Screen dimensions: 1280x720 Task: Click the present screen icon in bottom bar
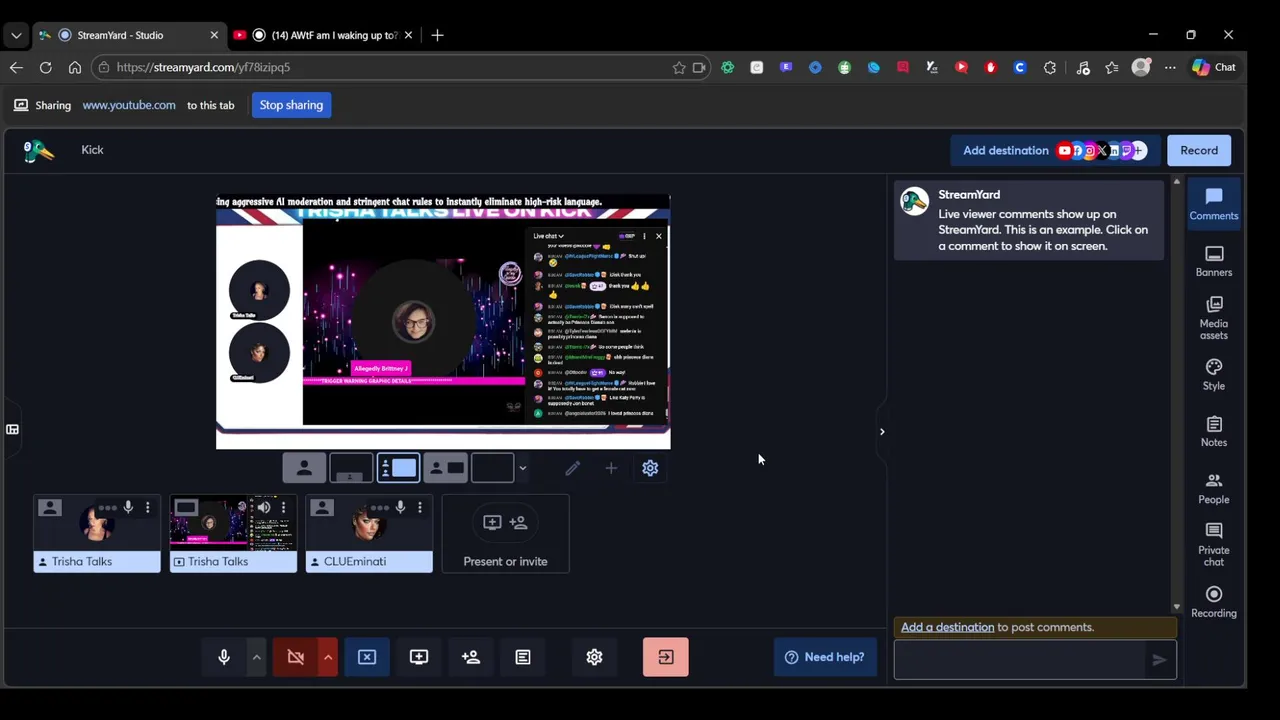pos(419,657)
